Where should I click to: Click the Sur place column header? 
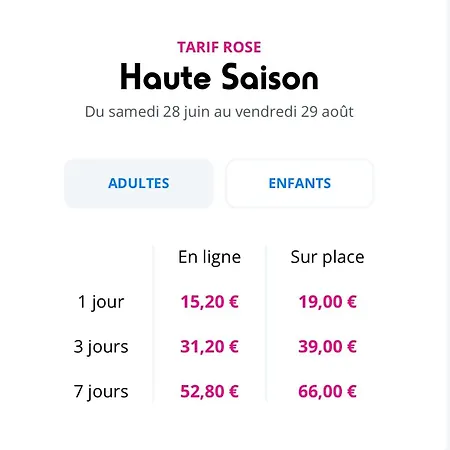327,257
